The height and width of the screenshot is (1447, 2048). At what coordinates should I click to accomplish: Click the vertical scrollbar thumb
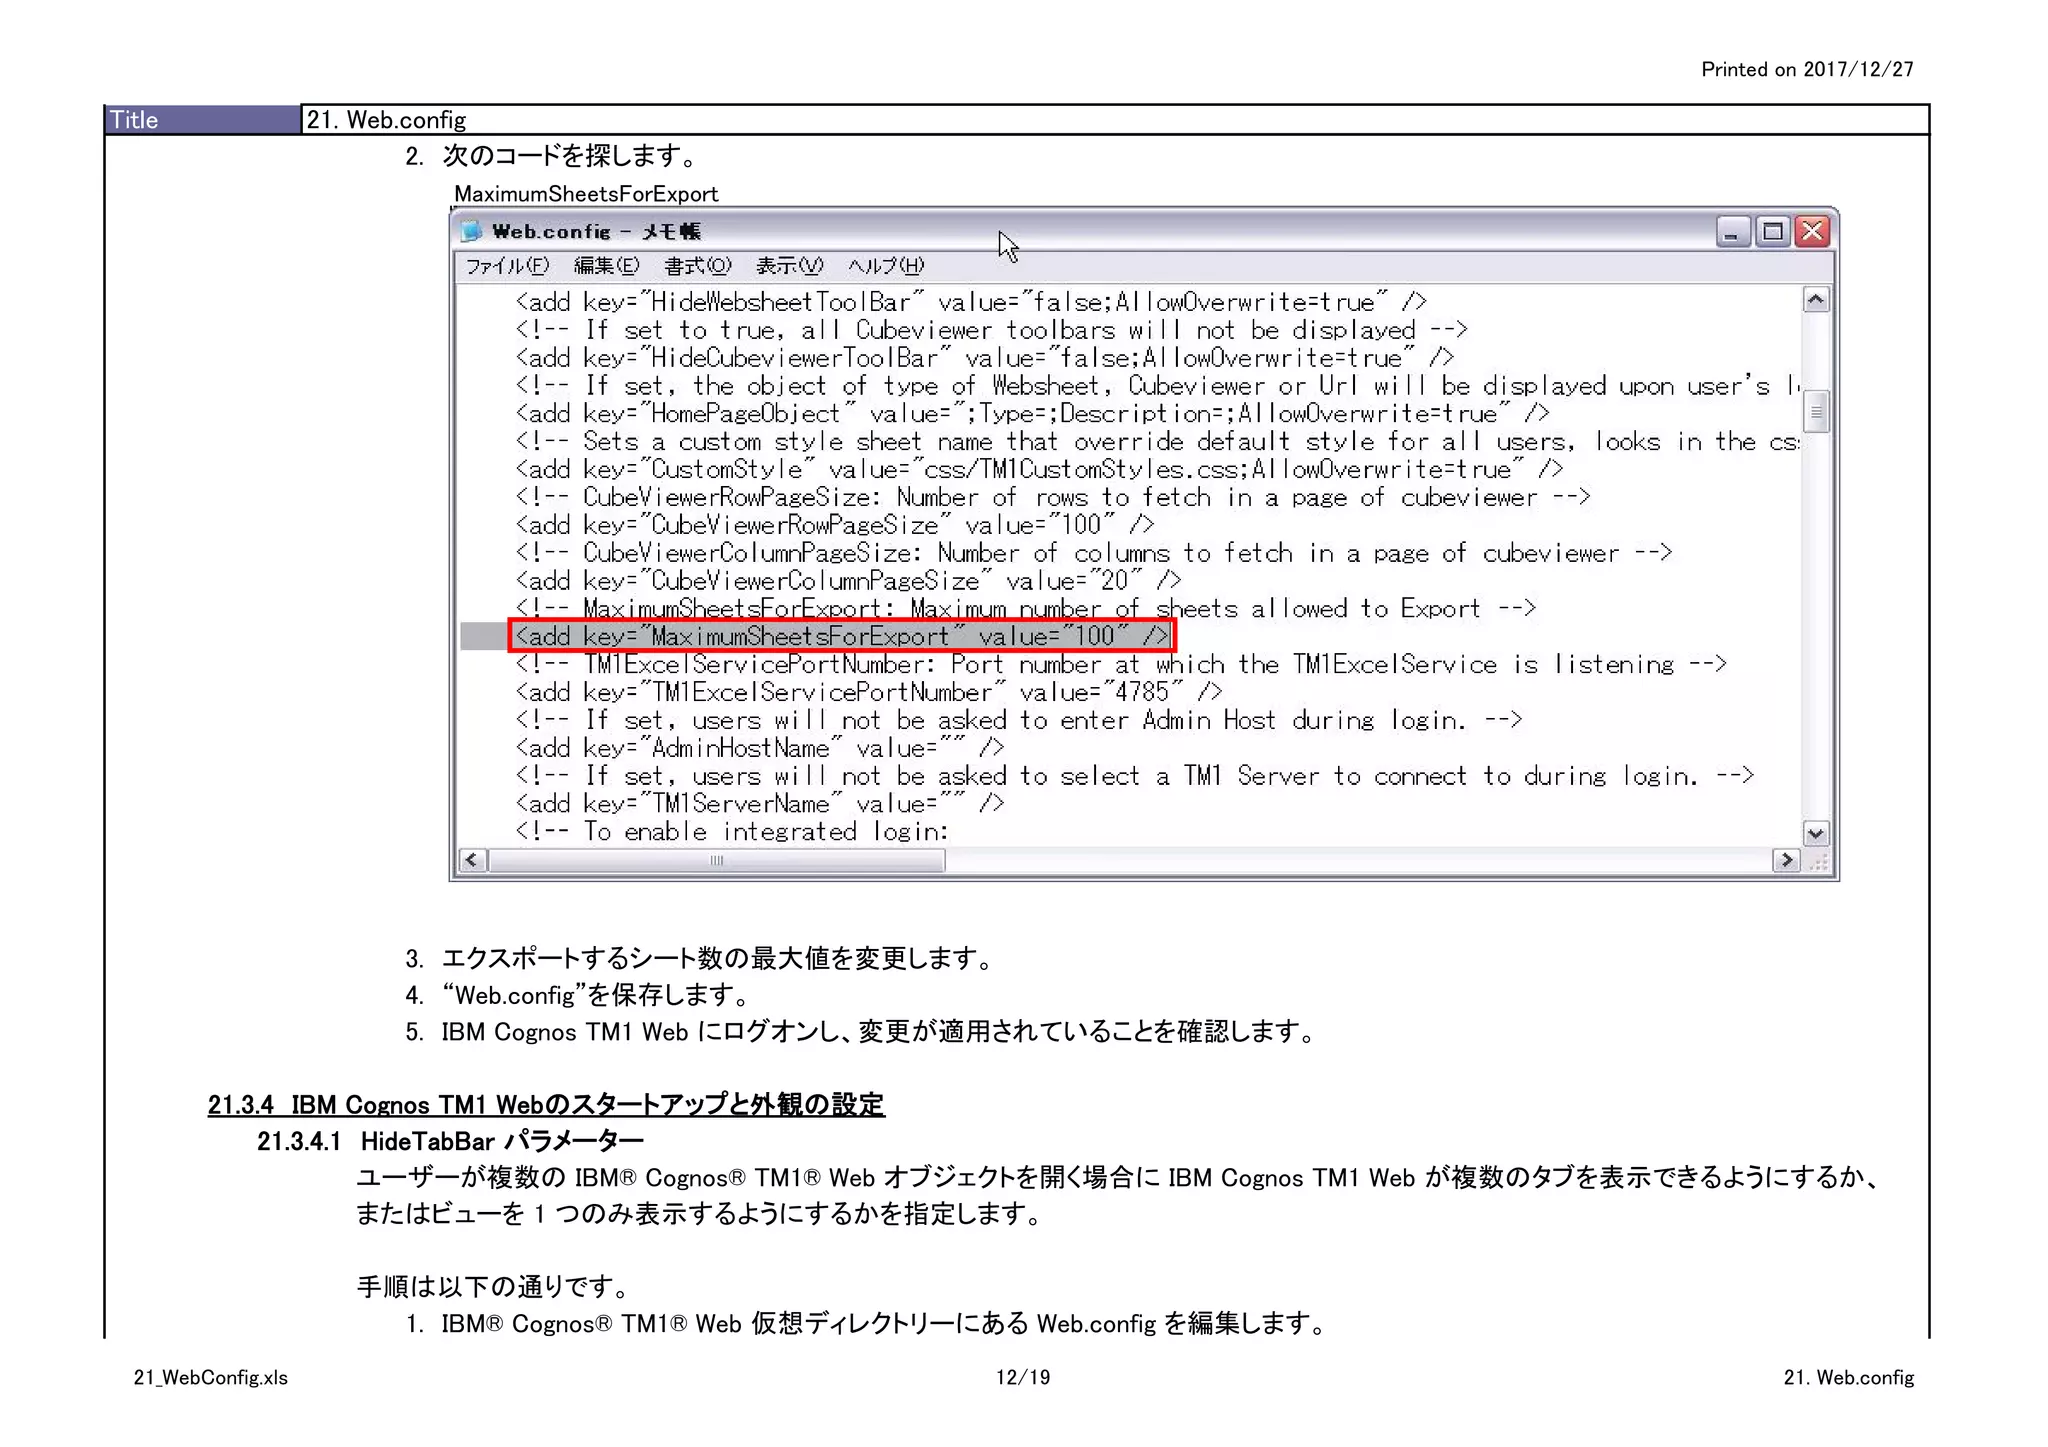(x=1816, y=411)
